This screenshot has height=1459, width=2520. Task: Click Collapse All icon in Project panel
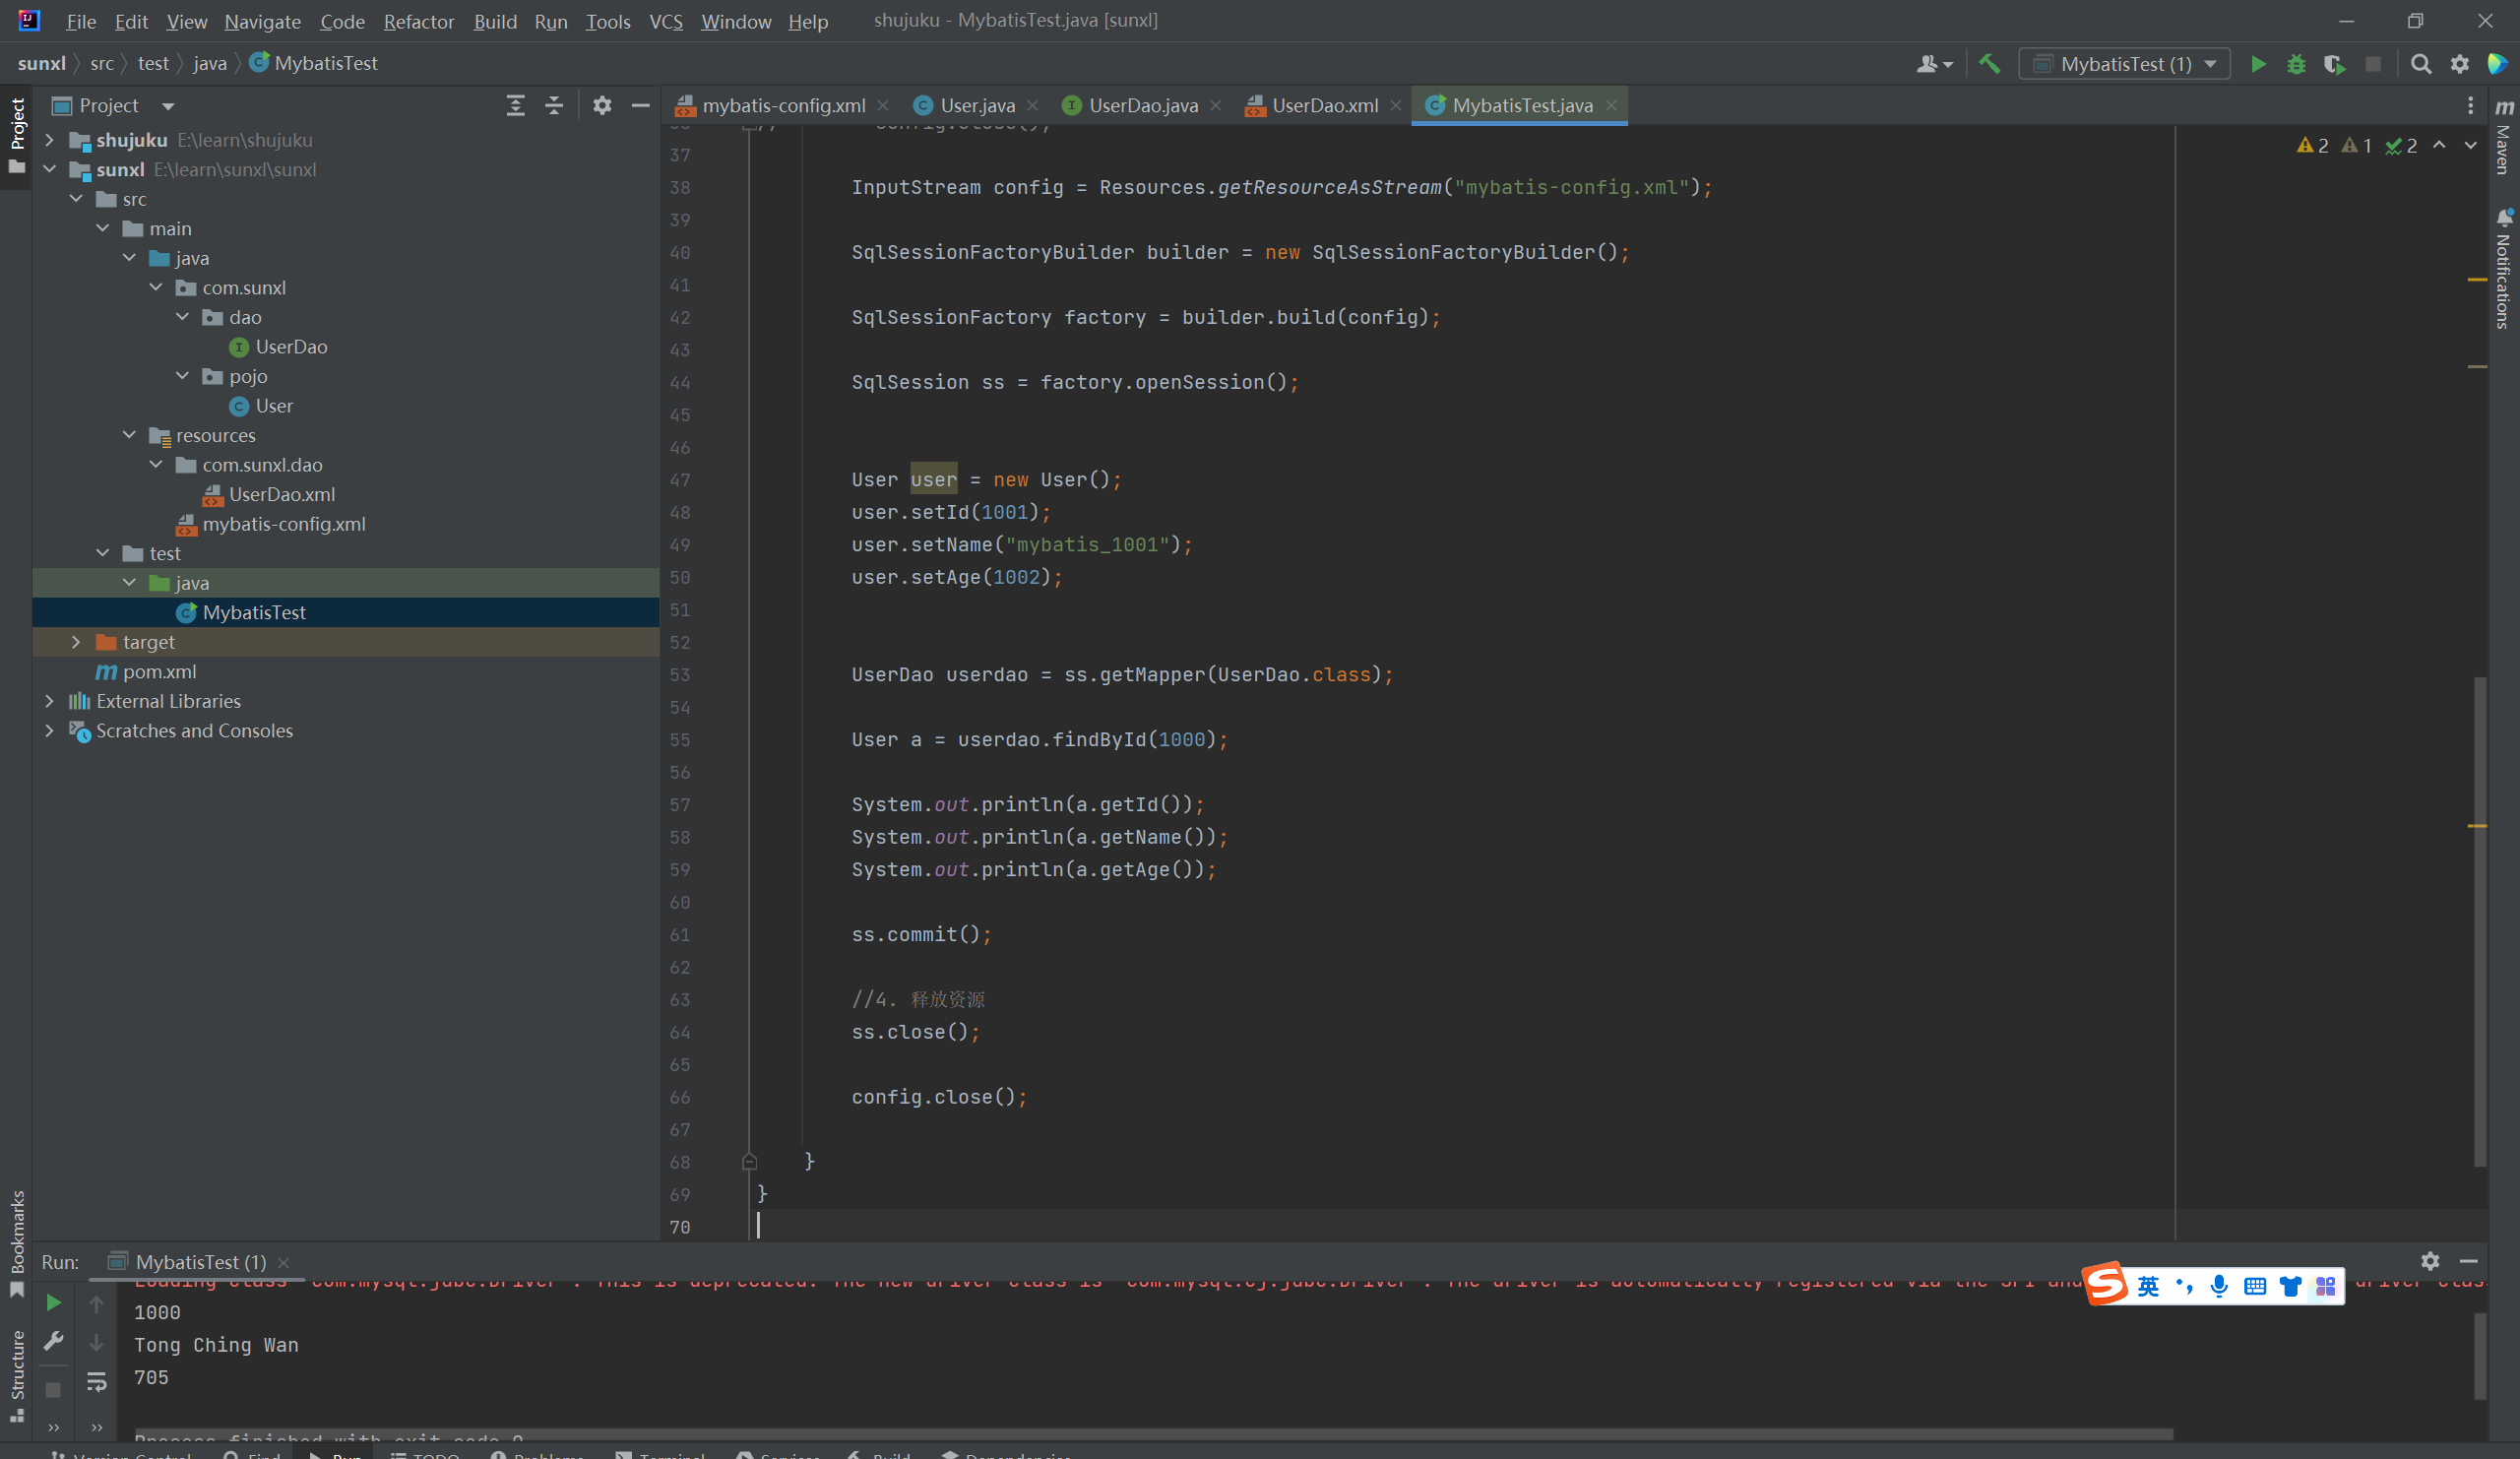(554, 105)
